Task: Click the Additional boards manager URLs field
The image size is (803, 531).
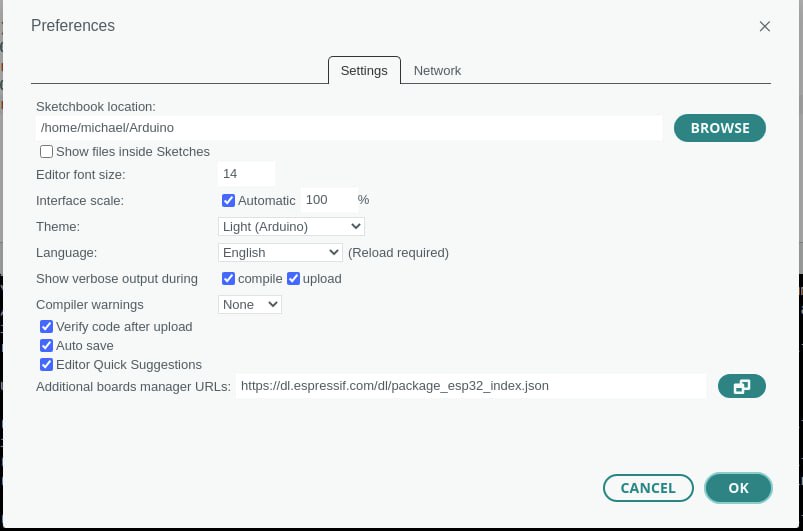Action: (x=471, y=386)
